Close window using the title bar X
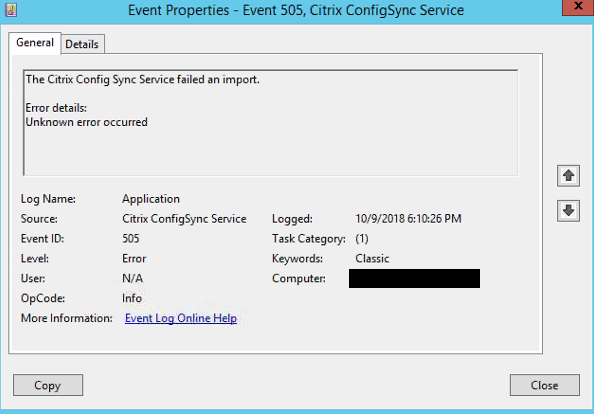The image size is (594, 417). point(578,7)
